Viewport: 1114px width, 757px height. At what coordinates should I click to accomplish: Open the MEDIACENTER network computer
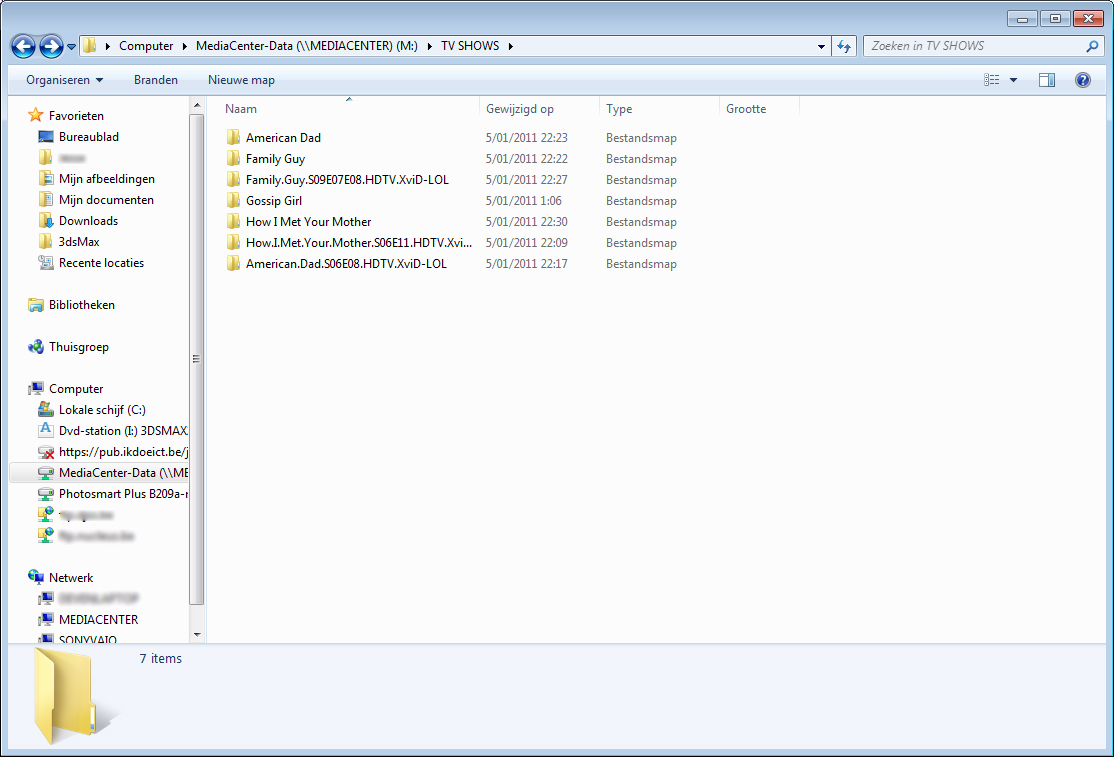tap(98, 619)
